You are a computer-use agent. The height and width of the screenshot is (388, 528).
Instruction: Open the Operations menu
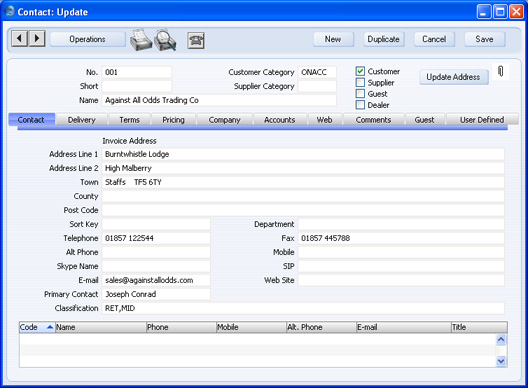tap(88, 39)
